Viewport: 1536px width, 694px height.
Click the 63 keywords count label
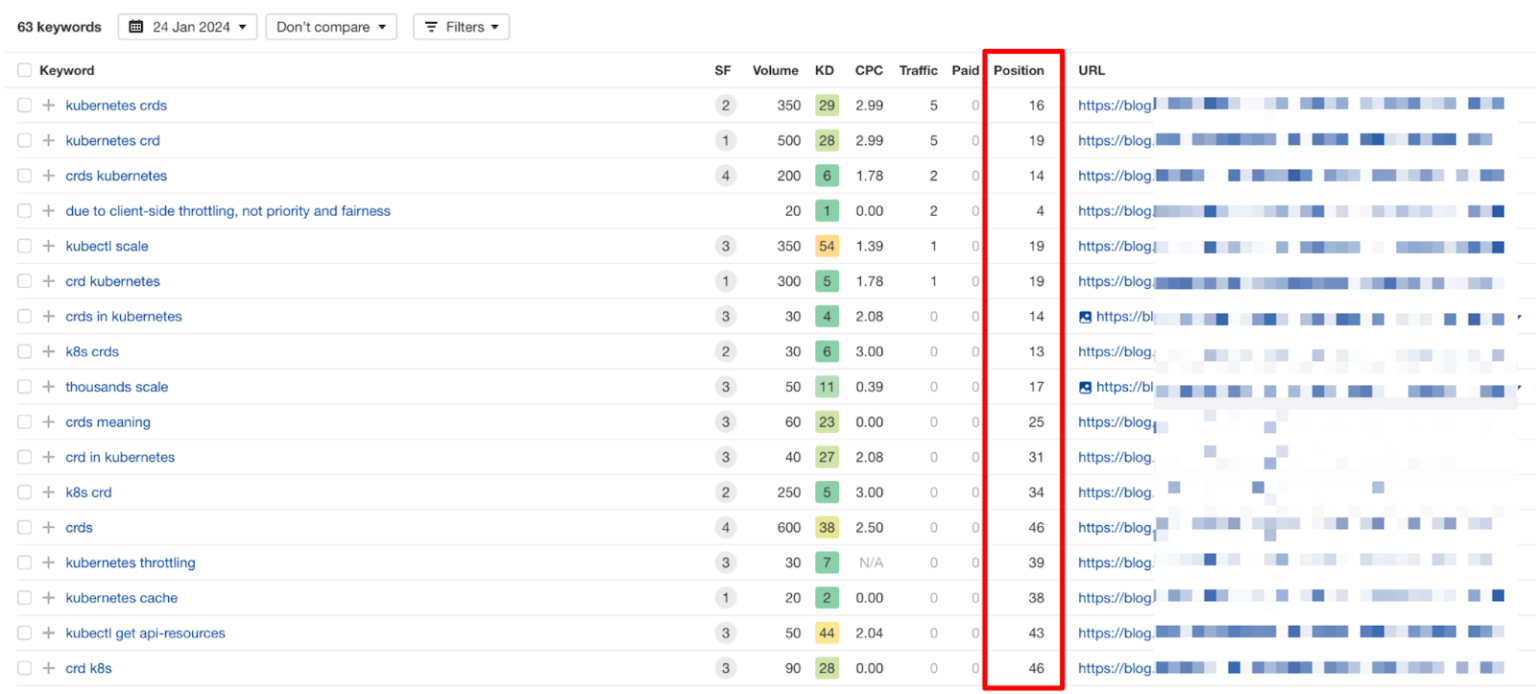59,27
